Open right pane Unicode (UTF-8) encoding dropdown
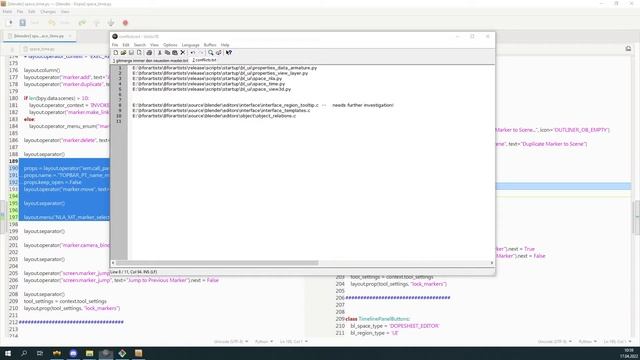Image resolution: width=640 pixels, height=360 pixels. click(x=554, y=341)
